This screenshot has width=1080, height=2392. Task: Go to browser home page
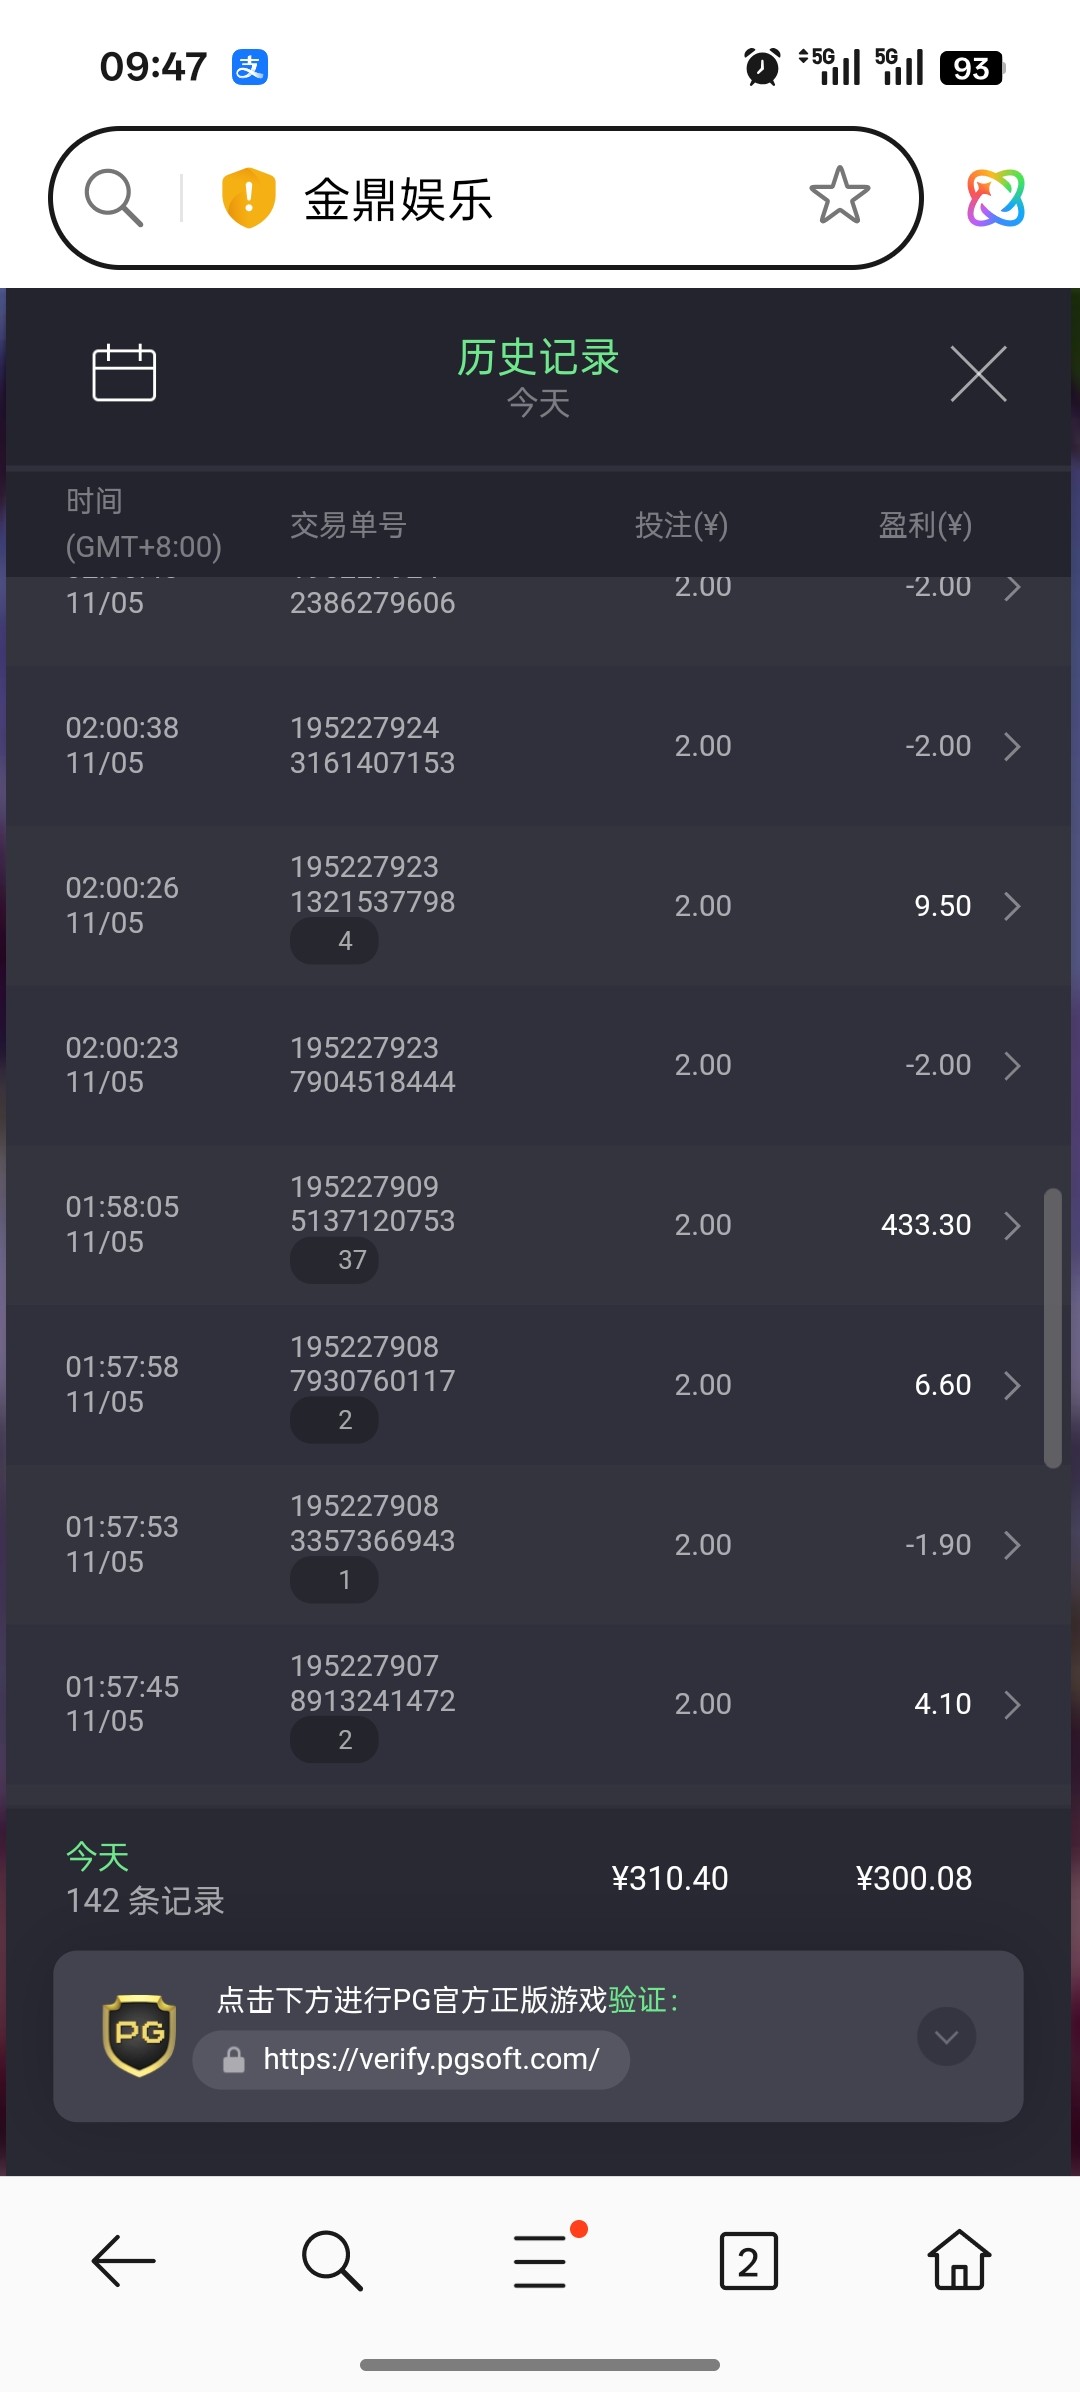pyautogui.click(x=958, y=2260)
